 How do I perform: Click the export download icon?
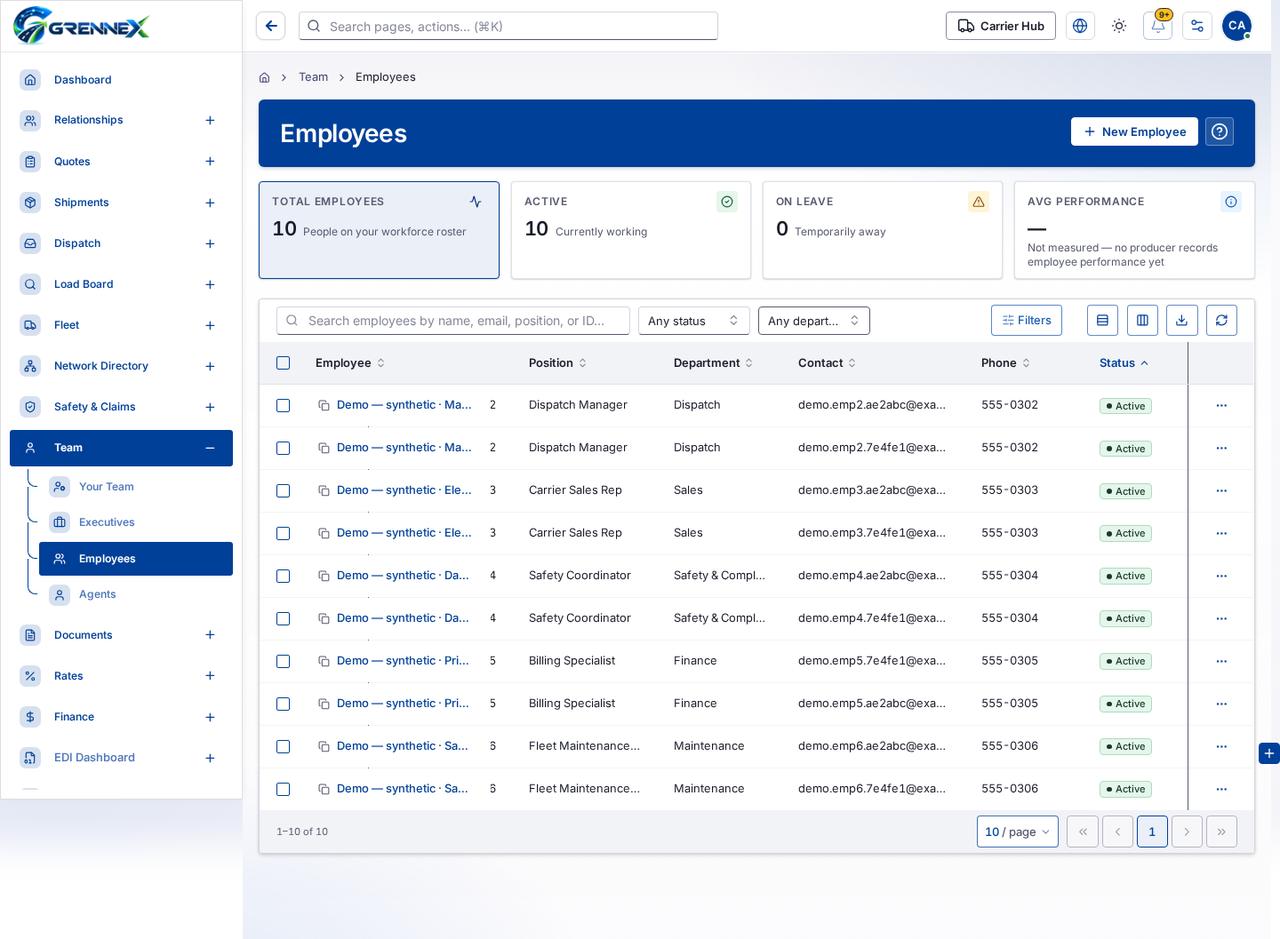(x=1181, y=320)
